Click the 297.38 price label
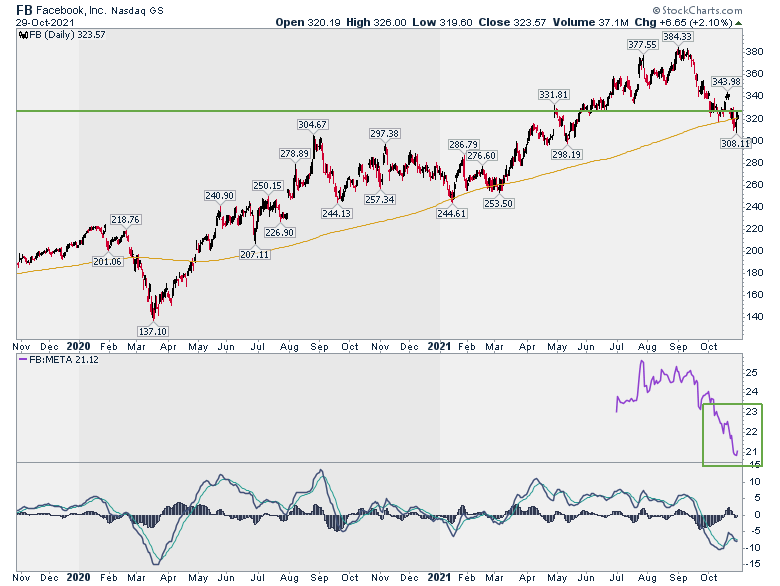780x586 pixels. [x=385, y=133]
